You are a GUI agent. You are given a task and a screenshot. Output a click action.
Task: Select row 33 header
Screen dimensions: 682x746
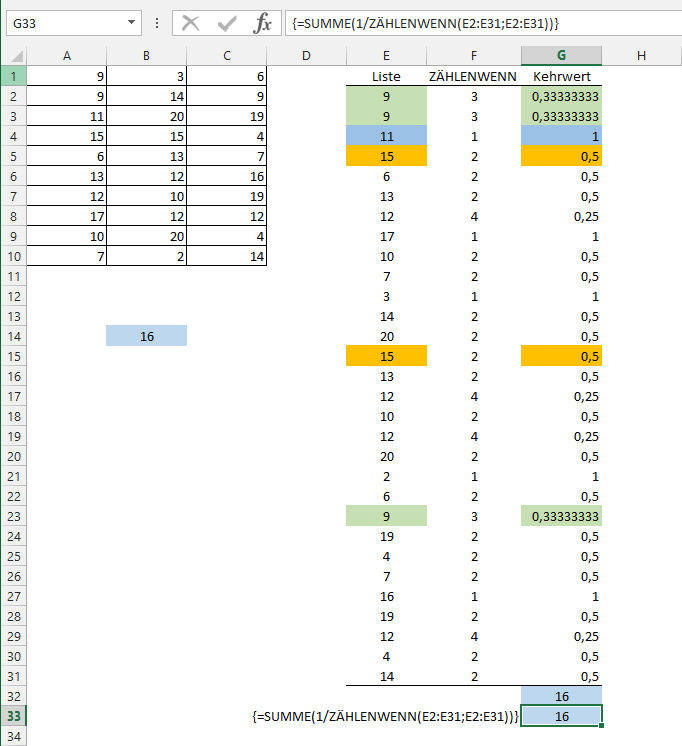click(13, 716)
